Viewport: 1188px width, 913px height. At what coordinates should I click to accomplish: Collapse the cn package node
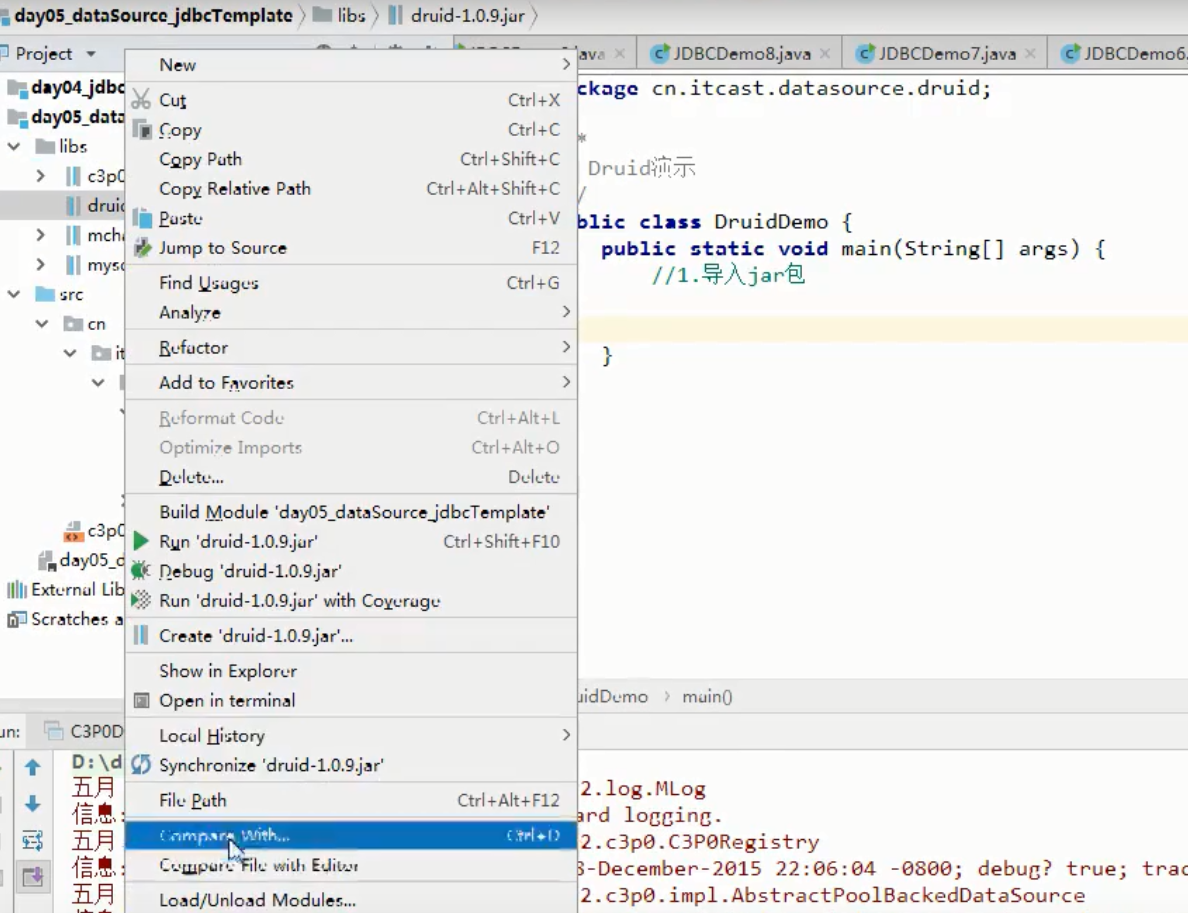click(42, 324)
